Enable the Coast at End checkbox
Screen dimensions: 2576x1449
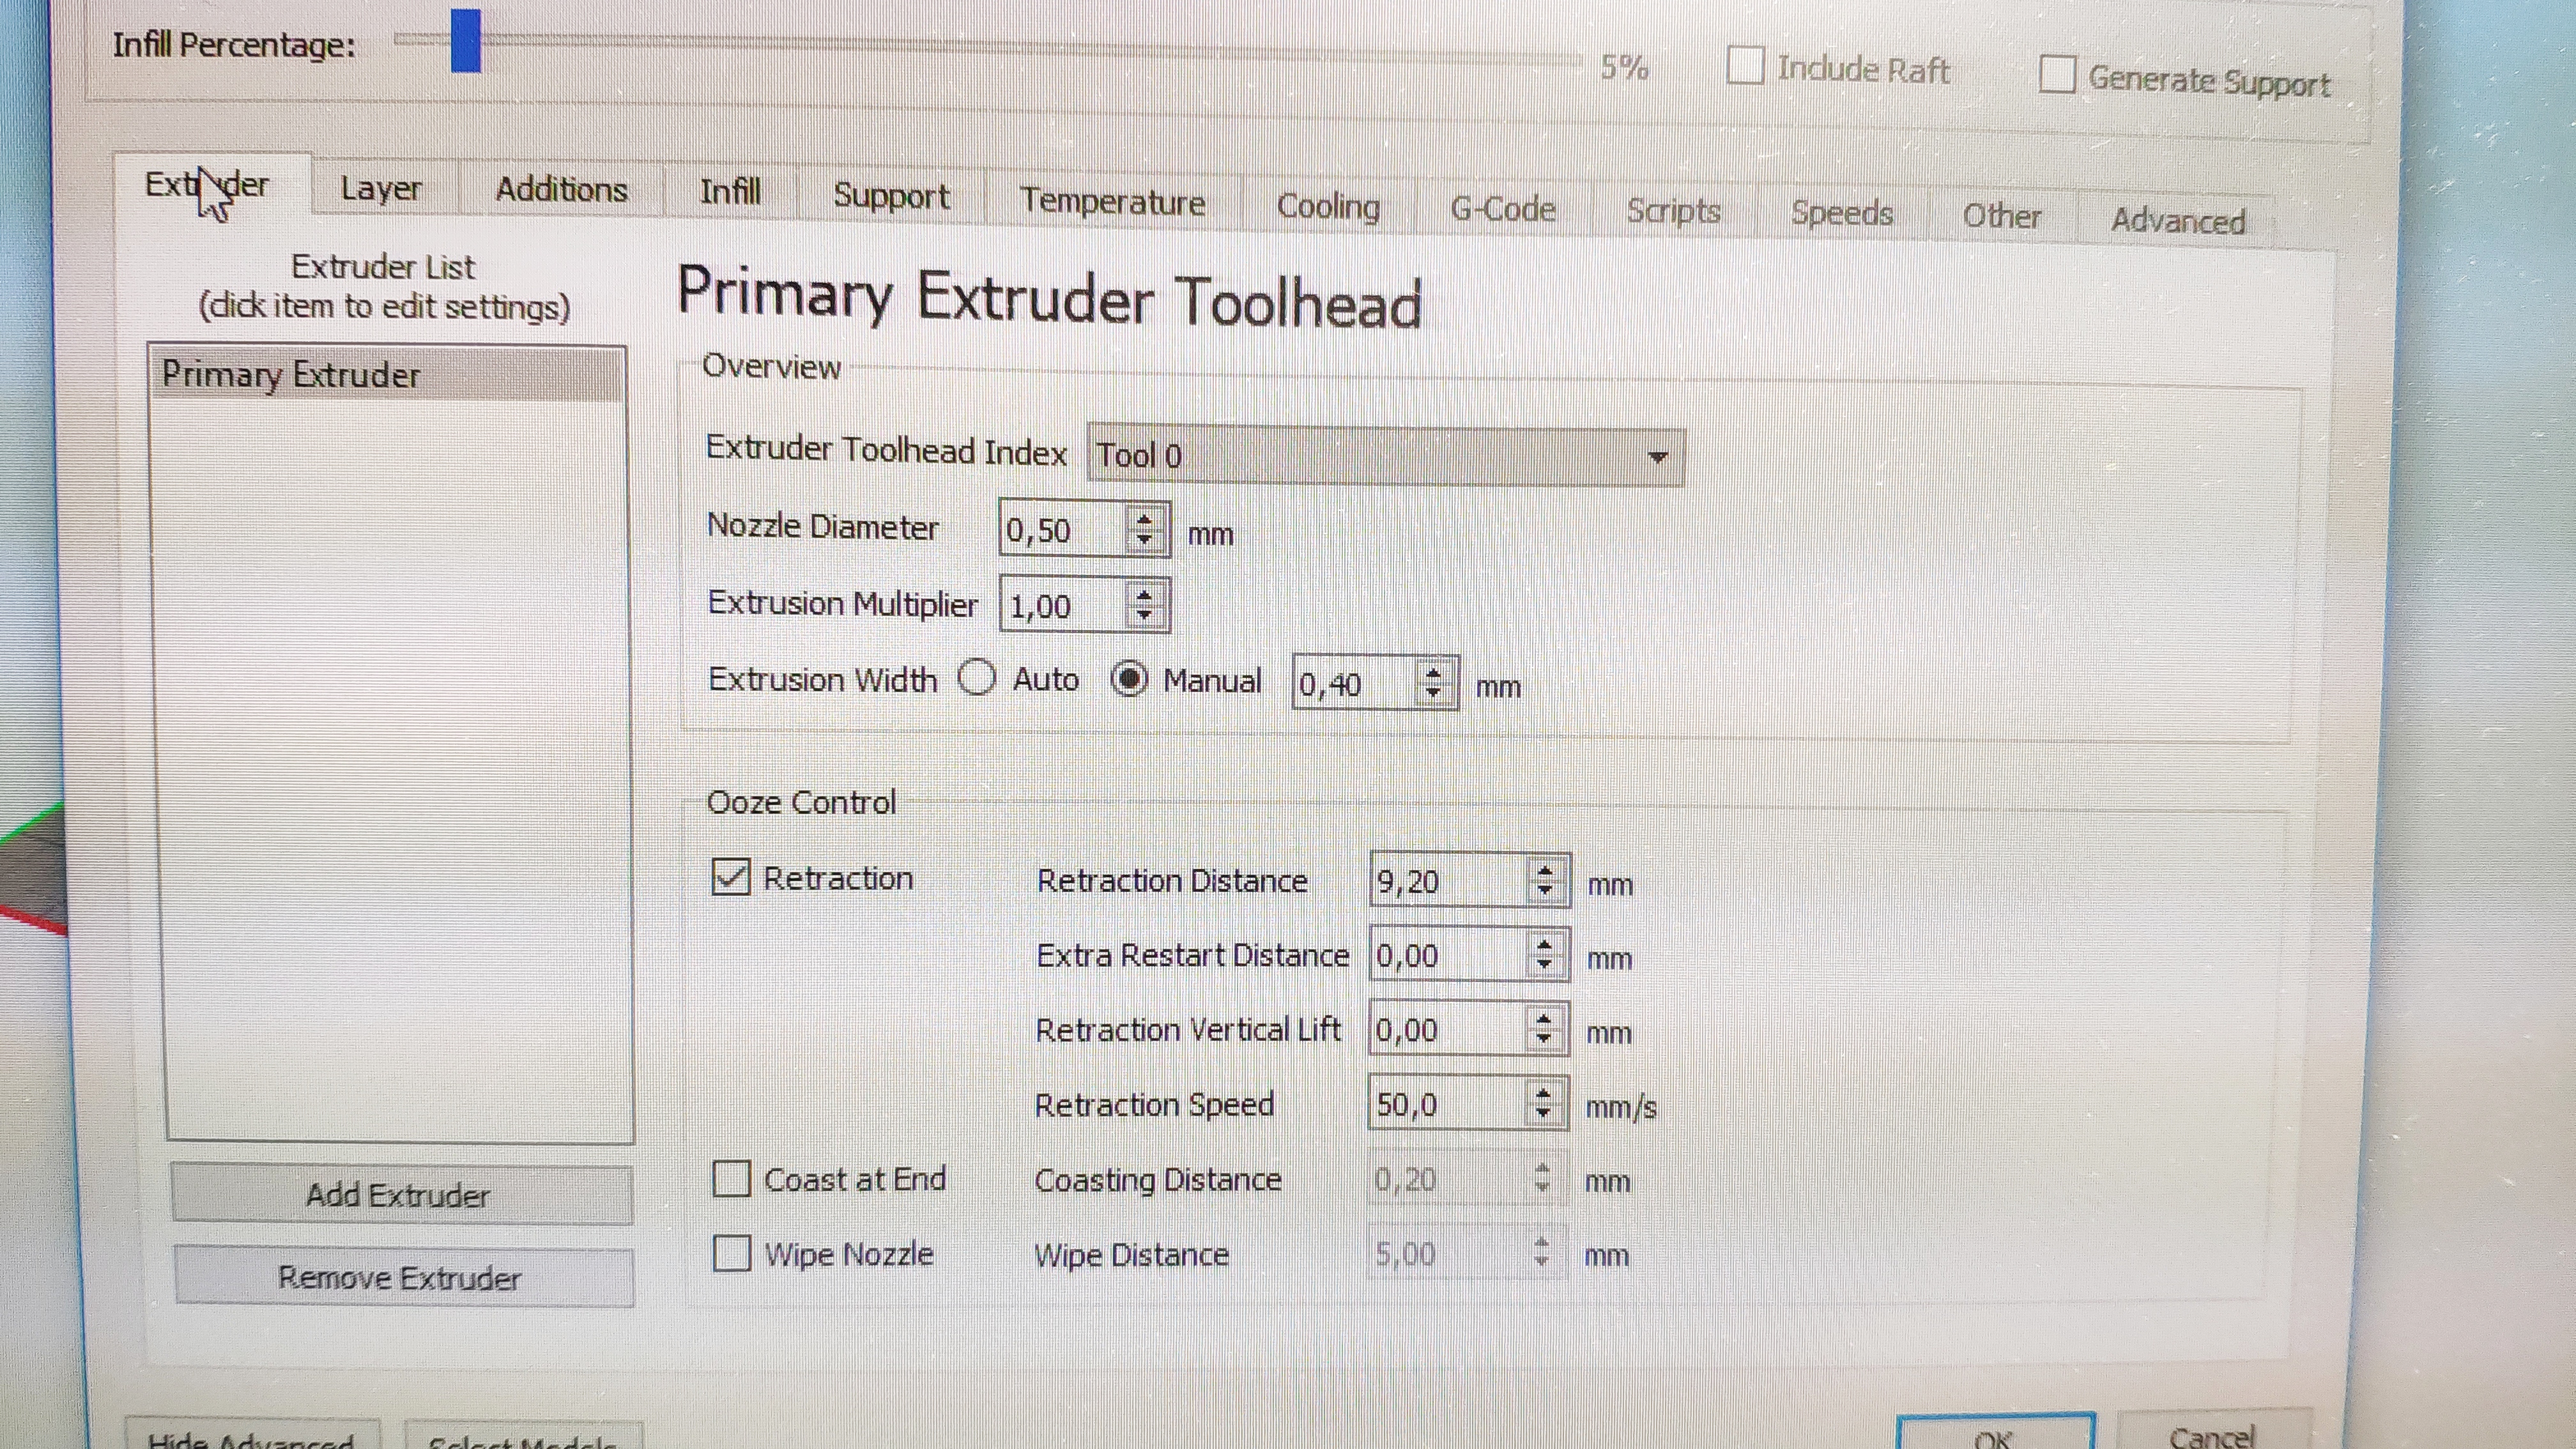(x=731, y=1179)
